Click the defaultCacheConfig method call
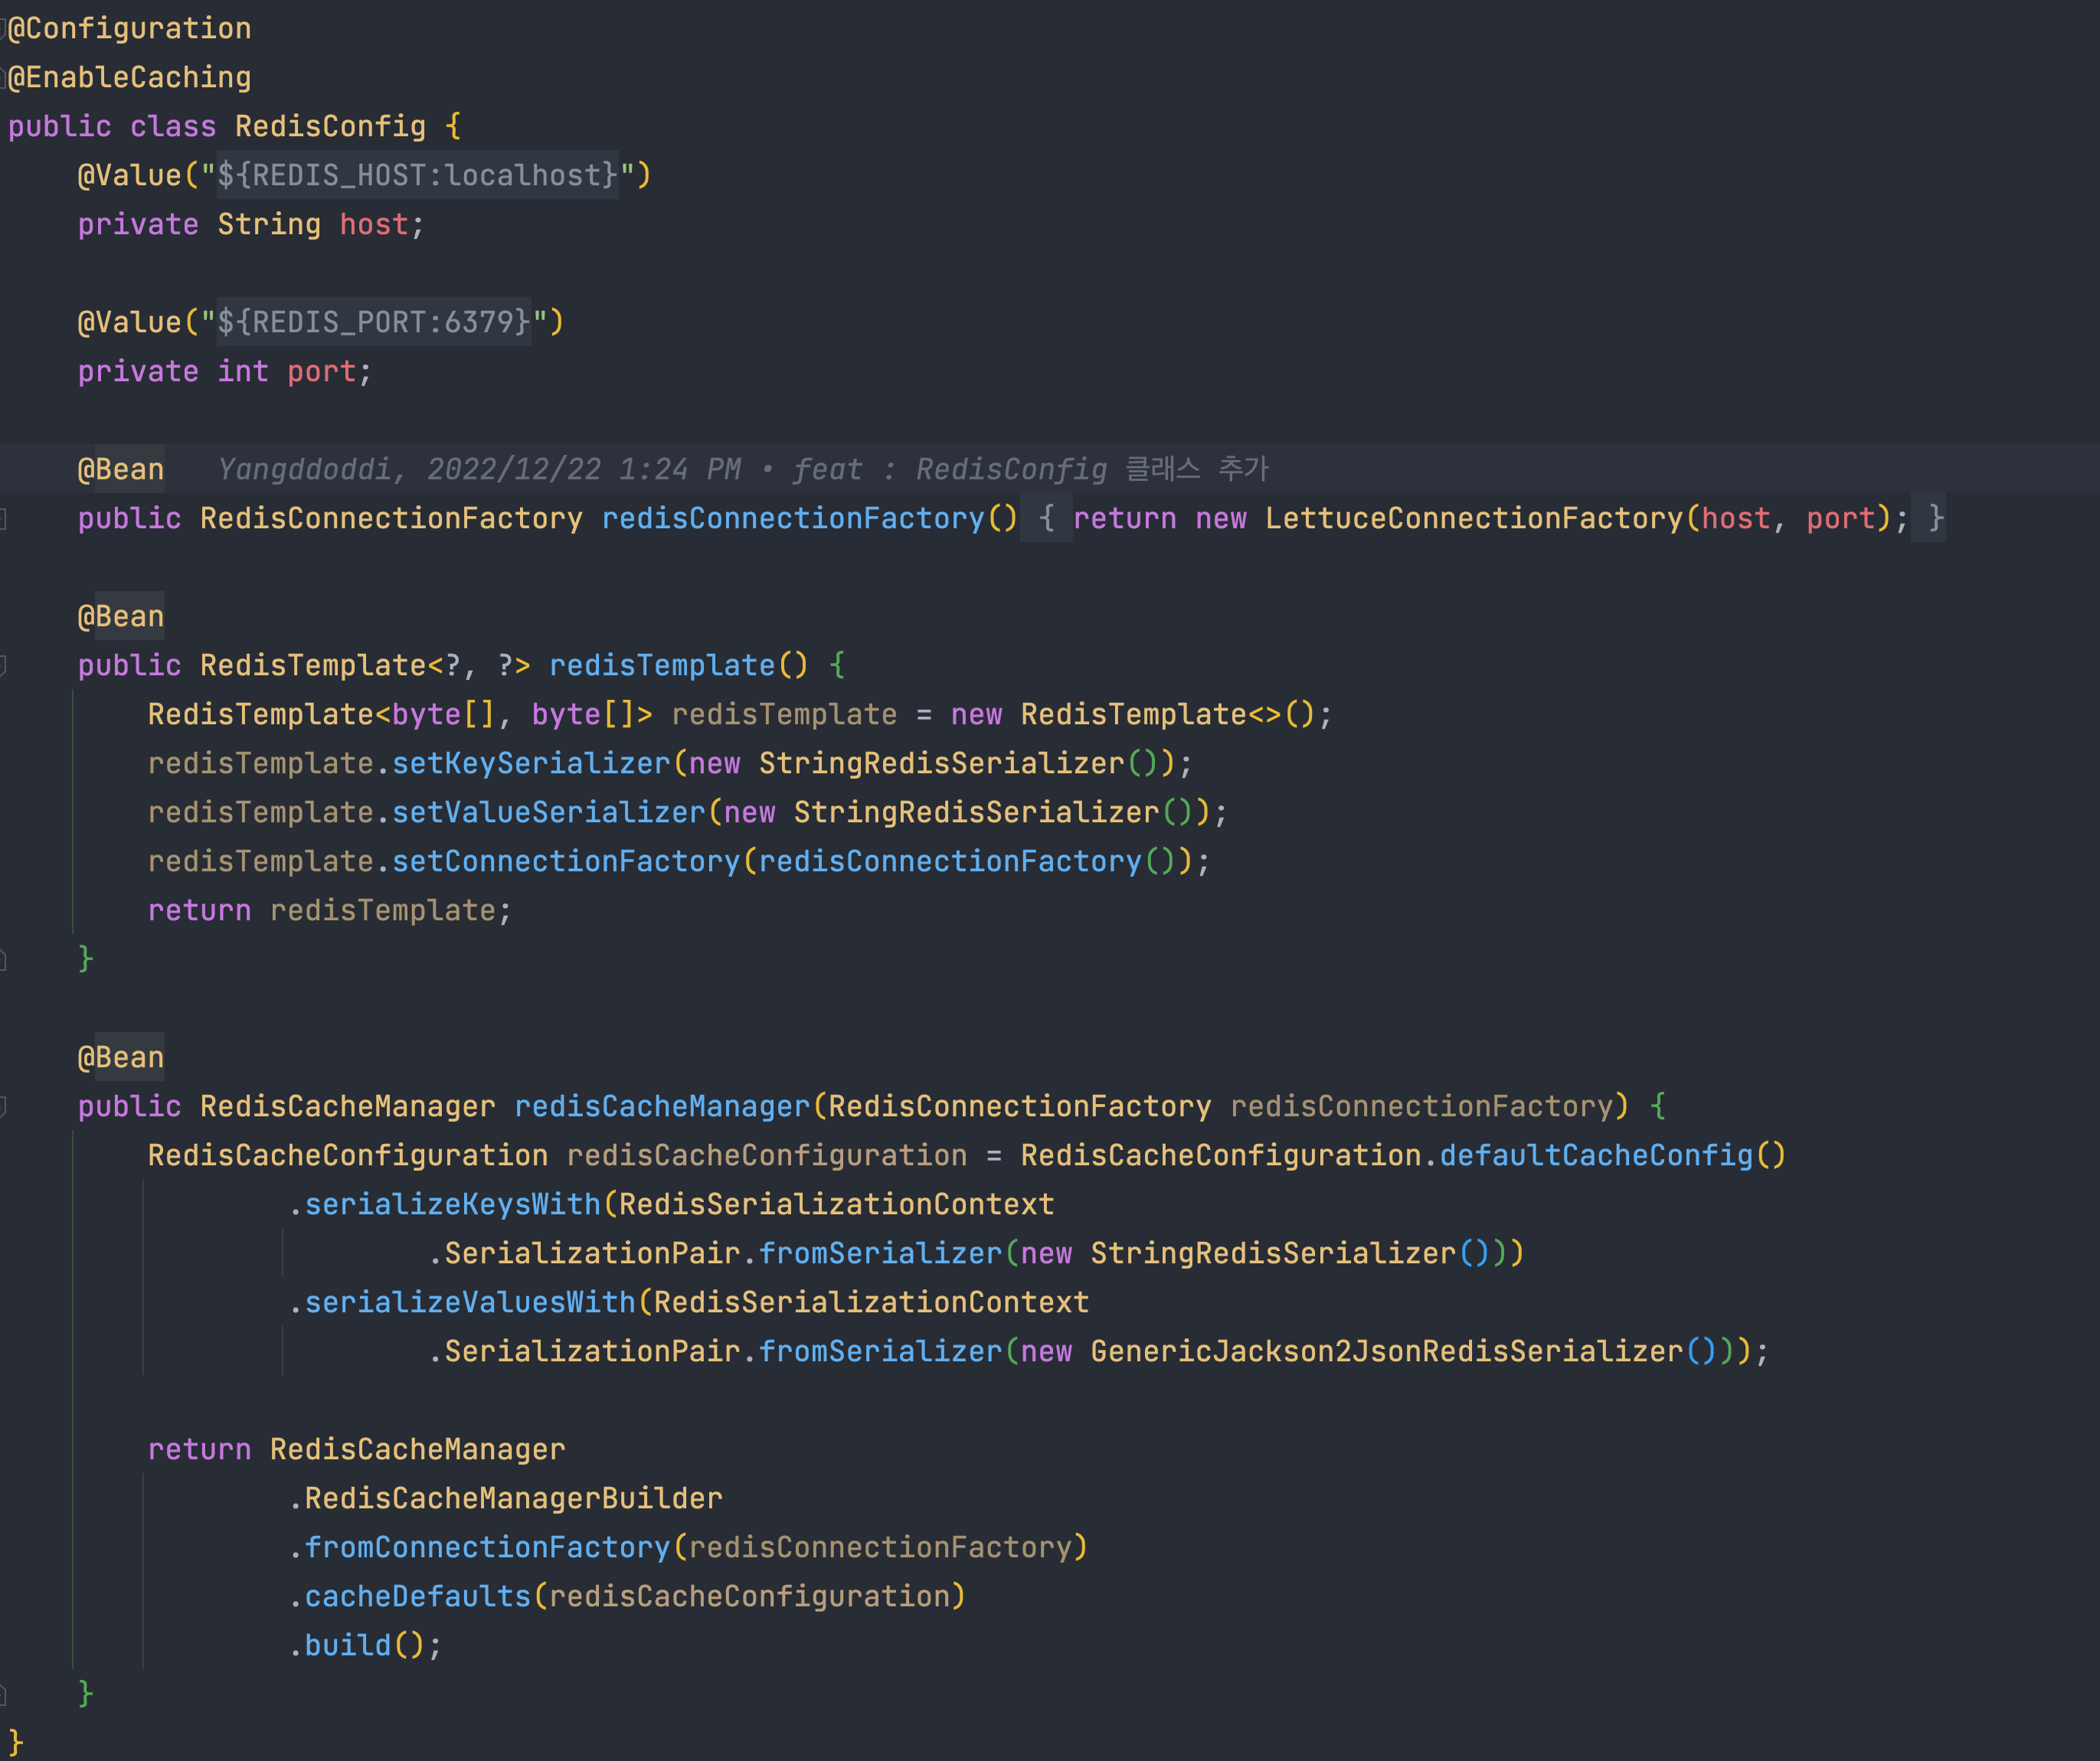 pos(1596,1155)
